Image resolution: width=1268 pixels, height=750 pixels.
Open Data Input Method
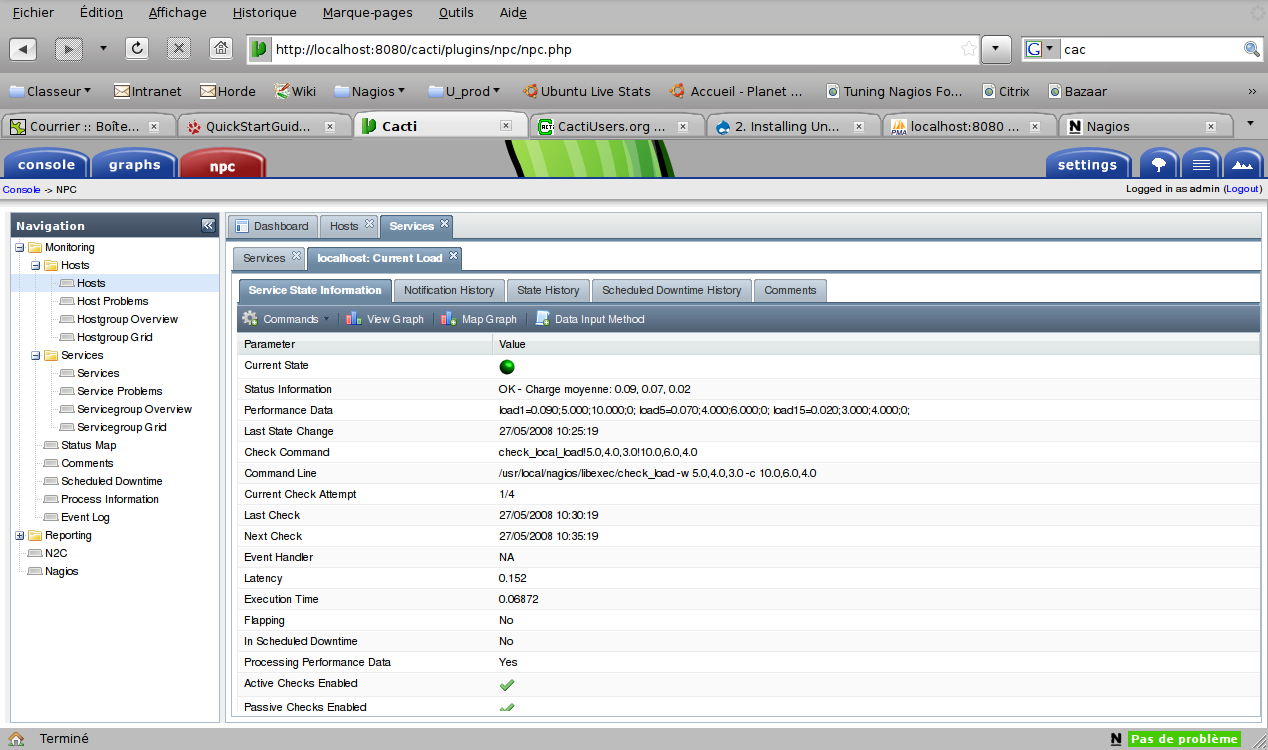(590, 319)
